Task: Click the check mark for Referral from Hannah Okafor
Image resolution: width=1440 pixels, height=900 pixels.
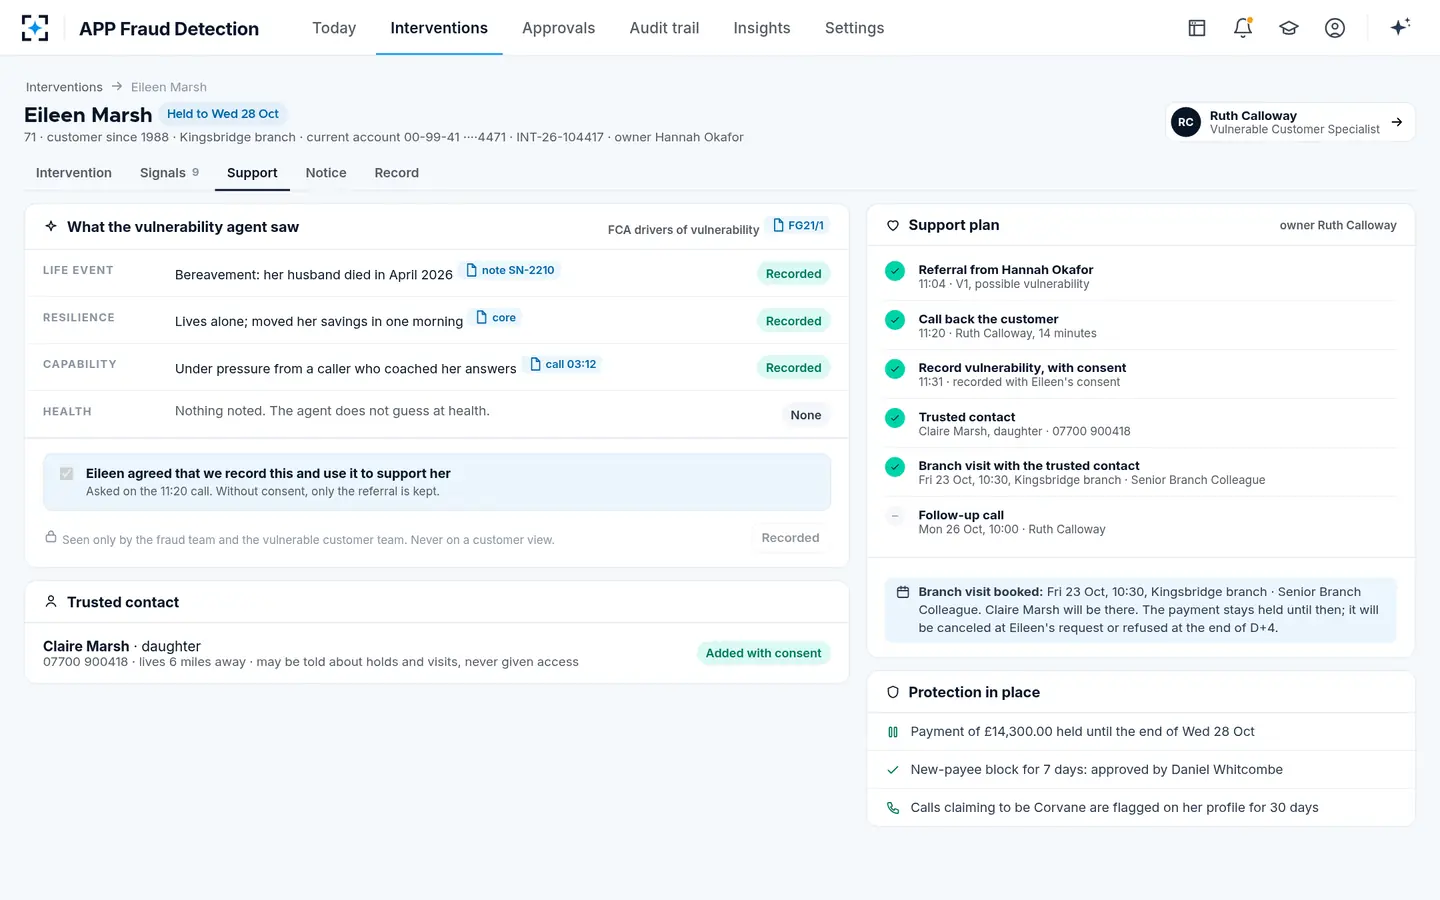Action: tap(895, 270)
